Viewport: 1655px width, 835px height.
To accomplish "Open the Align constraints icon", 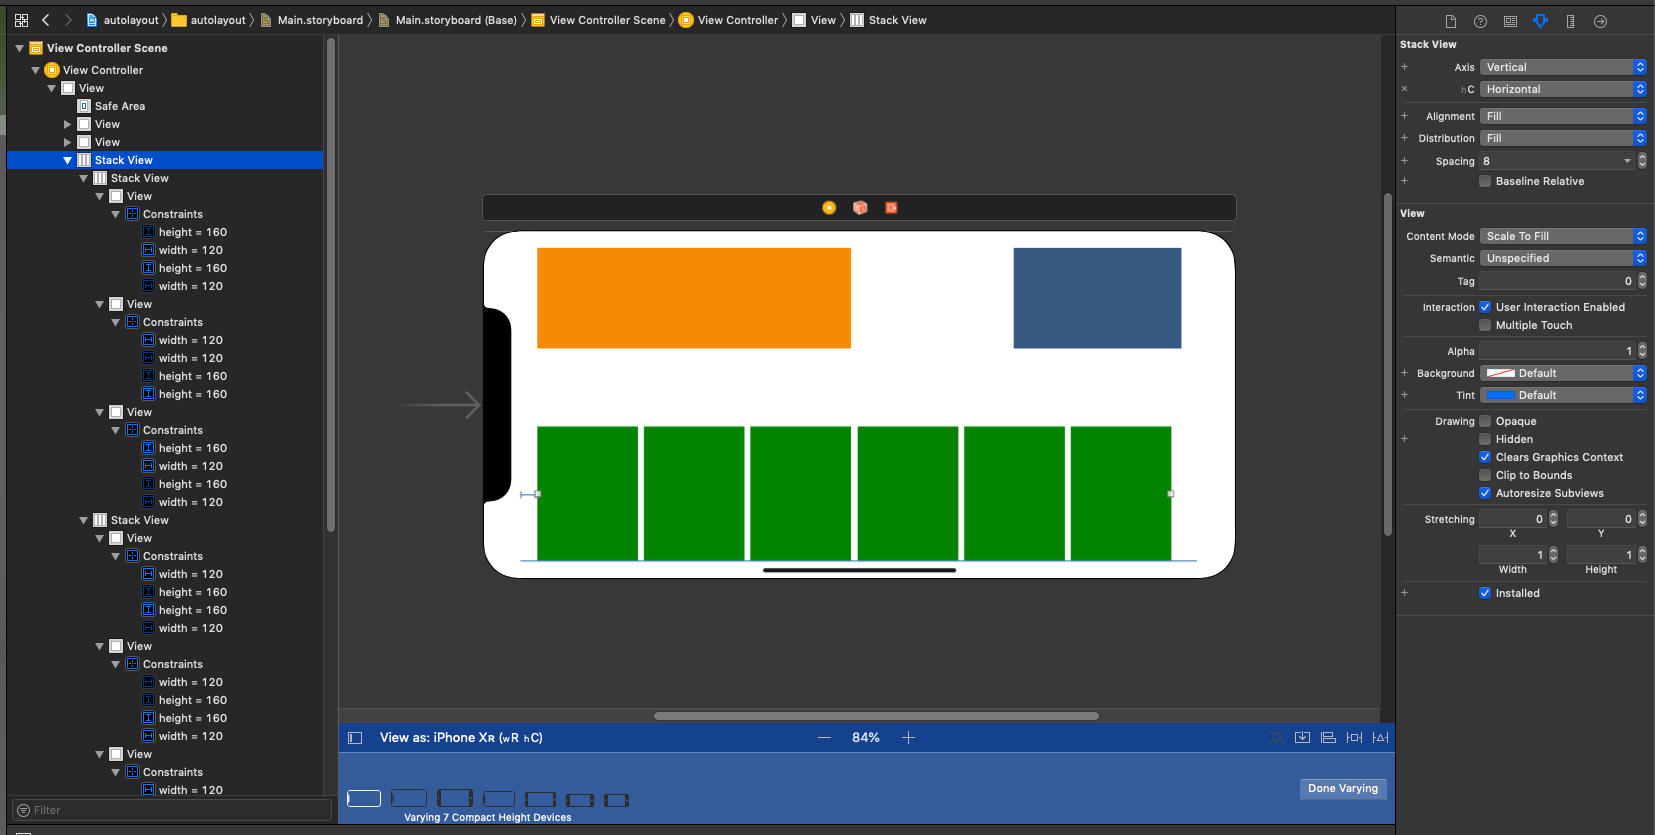I will (1328, 738).
